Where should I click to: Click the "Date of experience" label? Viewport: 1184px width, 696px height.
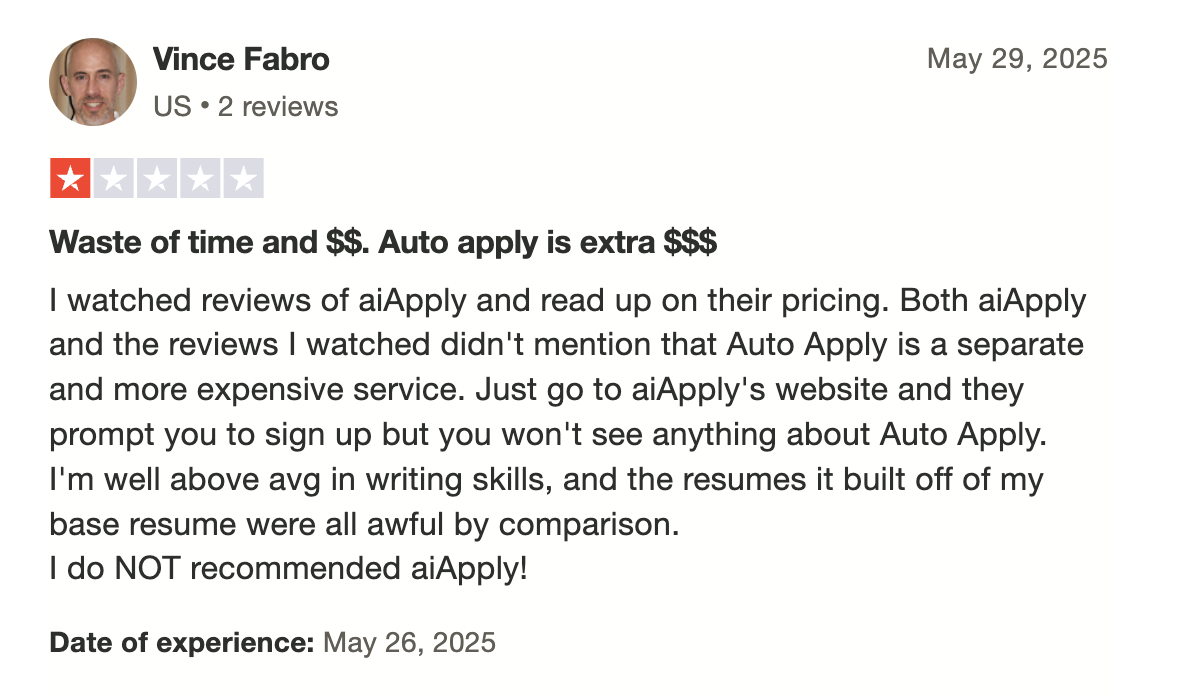coord(181,642)
